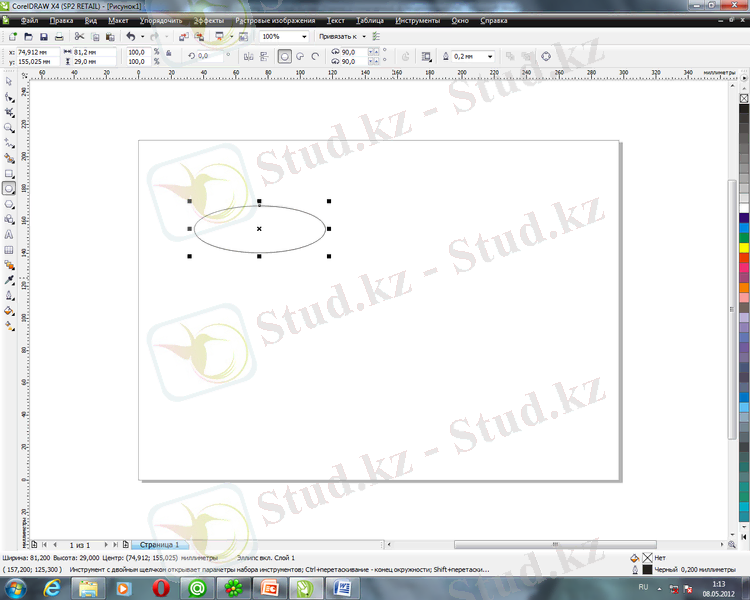The height and width of the screenshot is (600, 750).
Task: Select the Pick tool
Action: click(x=9, y=82)
